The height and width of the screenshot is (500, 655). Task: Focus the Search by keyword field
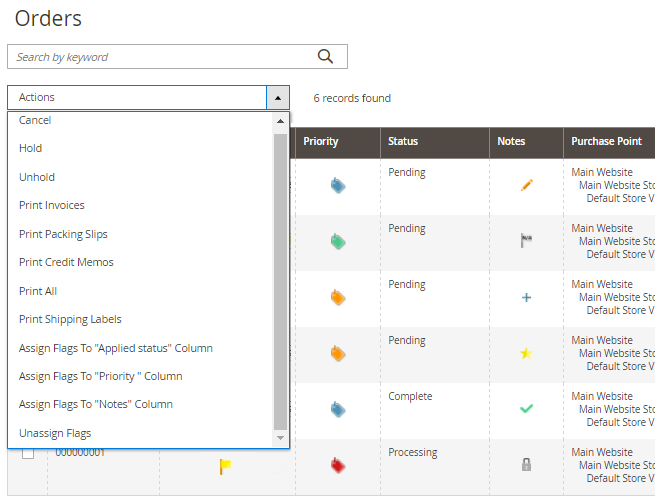pos(160,57)
